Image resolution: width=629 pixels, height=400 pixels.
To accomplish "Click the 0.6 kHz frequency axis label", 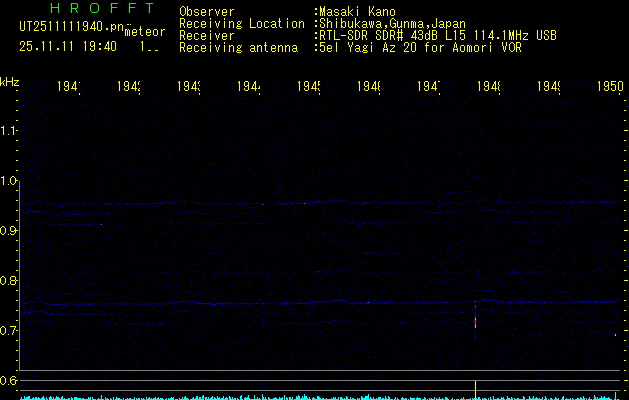I will tap(9, 381).
